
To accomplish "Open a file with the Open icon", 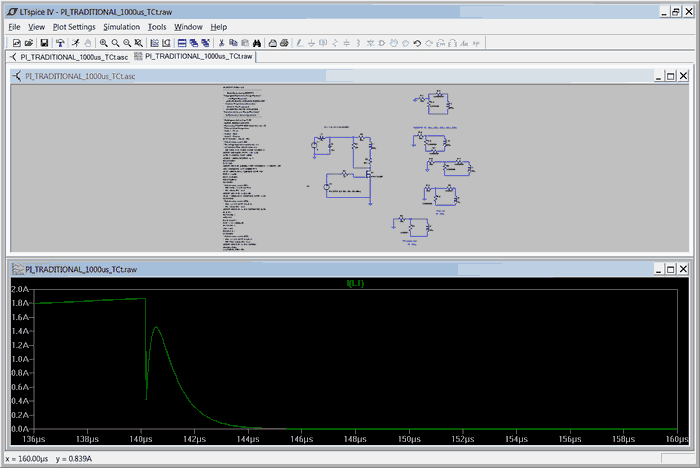I will (x=30, y=43).
